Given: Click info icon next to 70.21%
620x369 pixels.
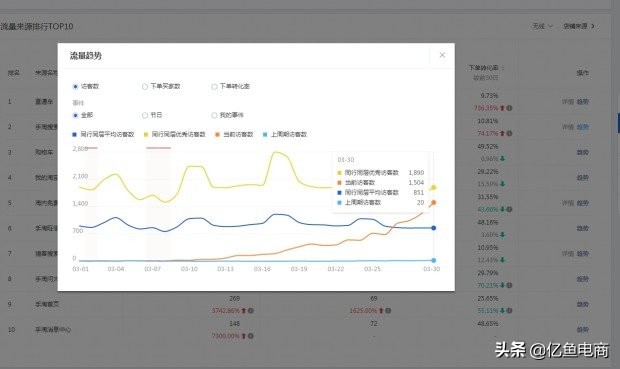Looking at the screenshot, I should (x=509, y=285).
